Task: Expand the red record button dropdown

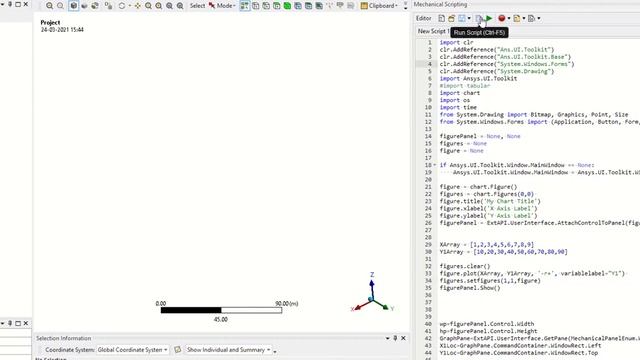Action: (509, 18)
